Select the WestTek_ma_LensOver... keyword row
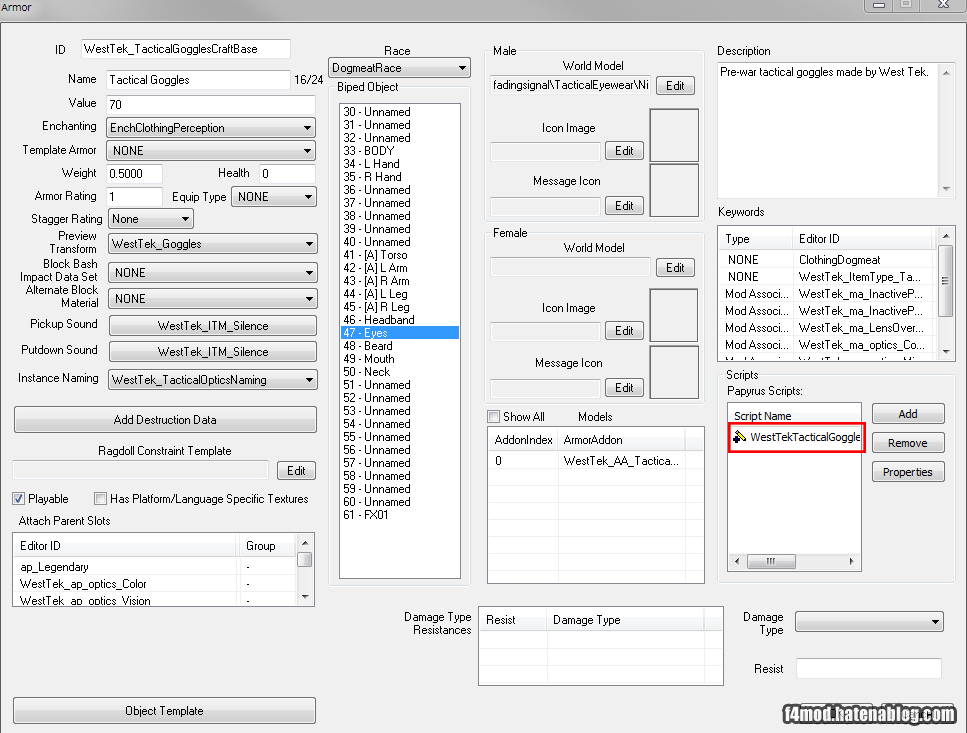 pyautogui.click(x=828, y=328)
